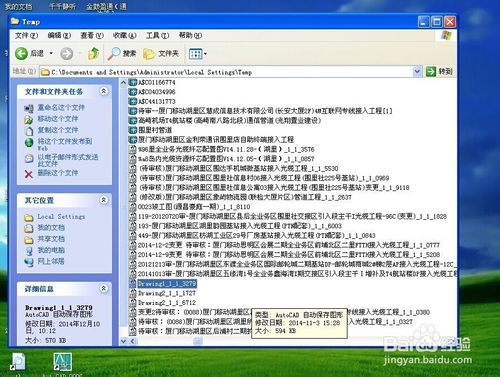Select the file ending _1_1_5530

[x=238, y=168]
